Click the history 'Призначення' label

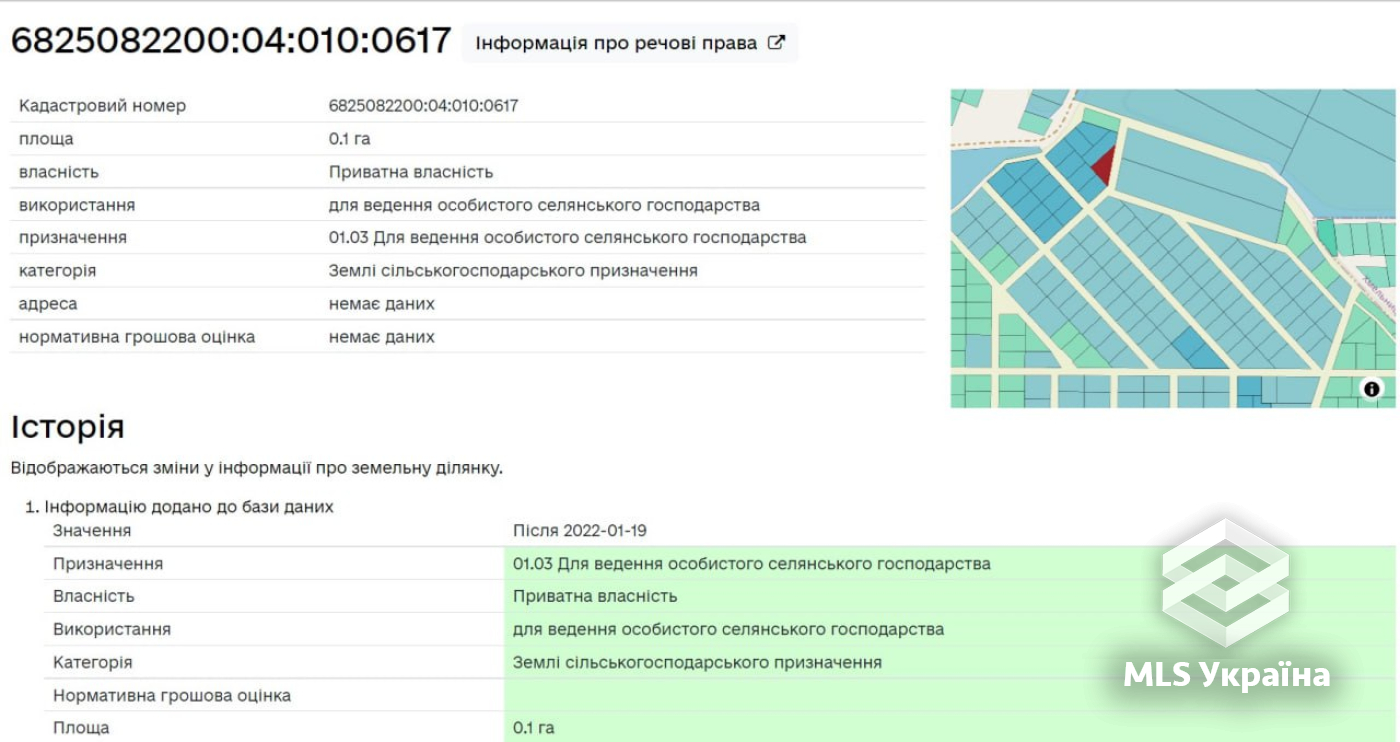click(108, 564)
